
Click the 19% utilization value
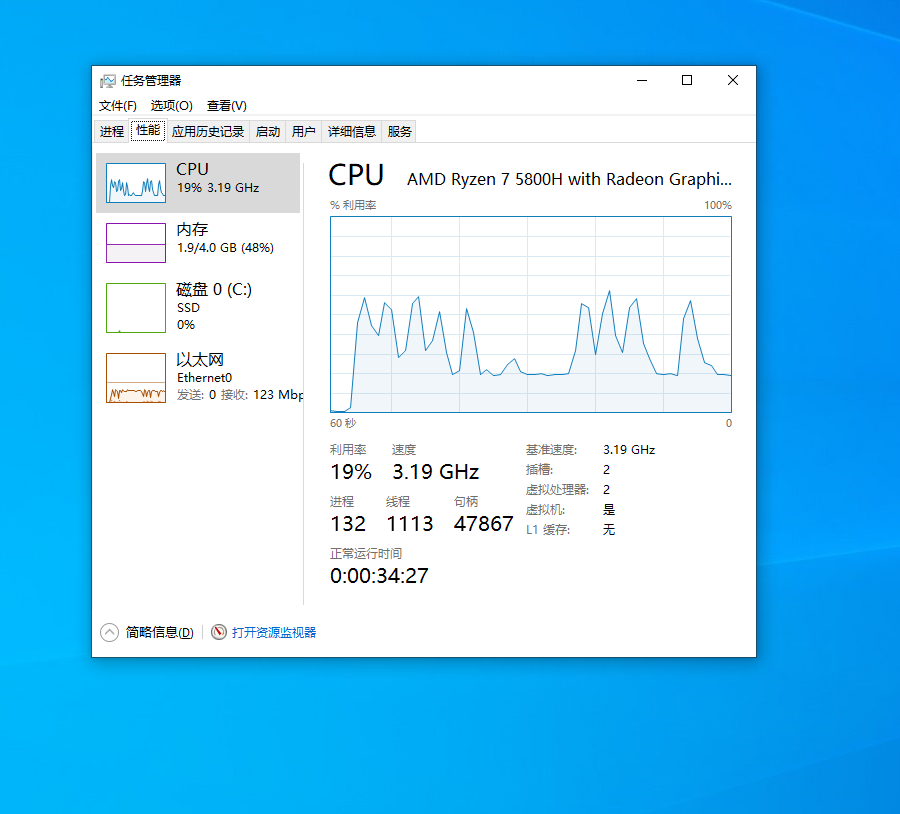point(351,472)
